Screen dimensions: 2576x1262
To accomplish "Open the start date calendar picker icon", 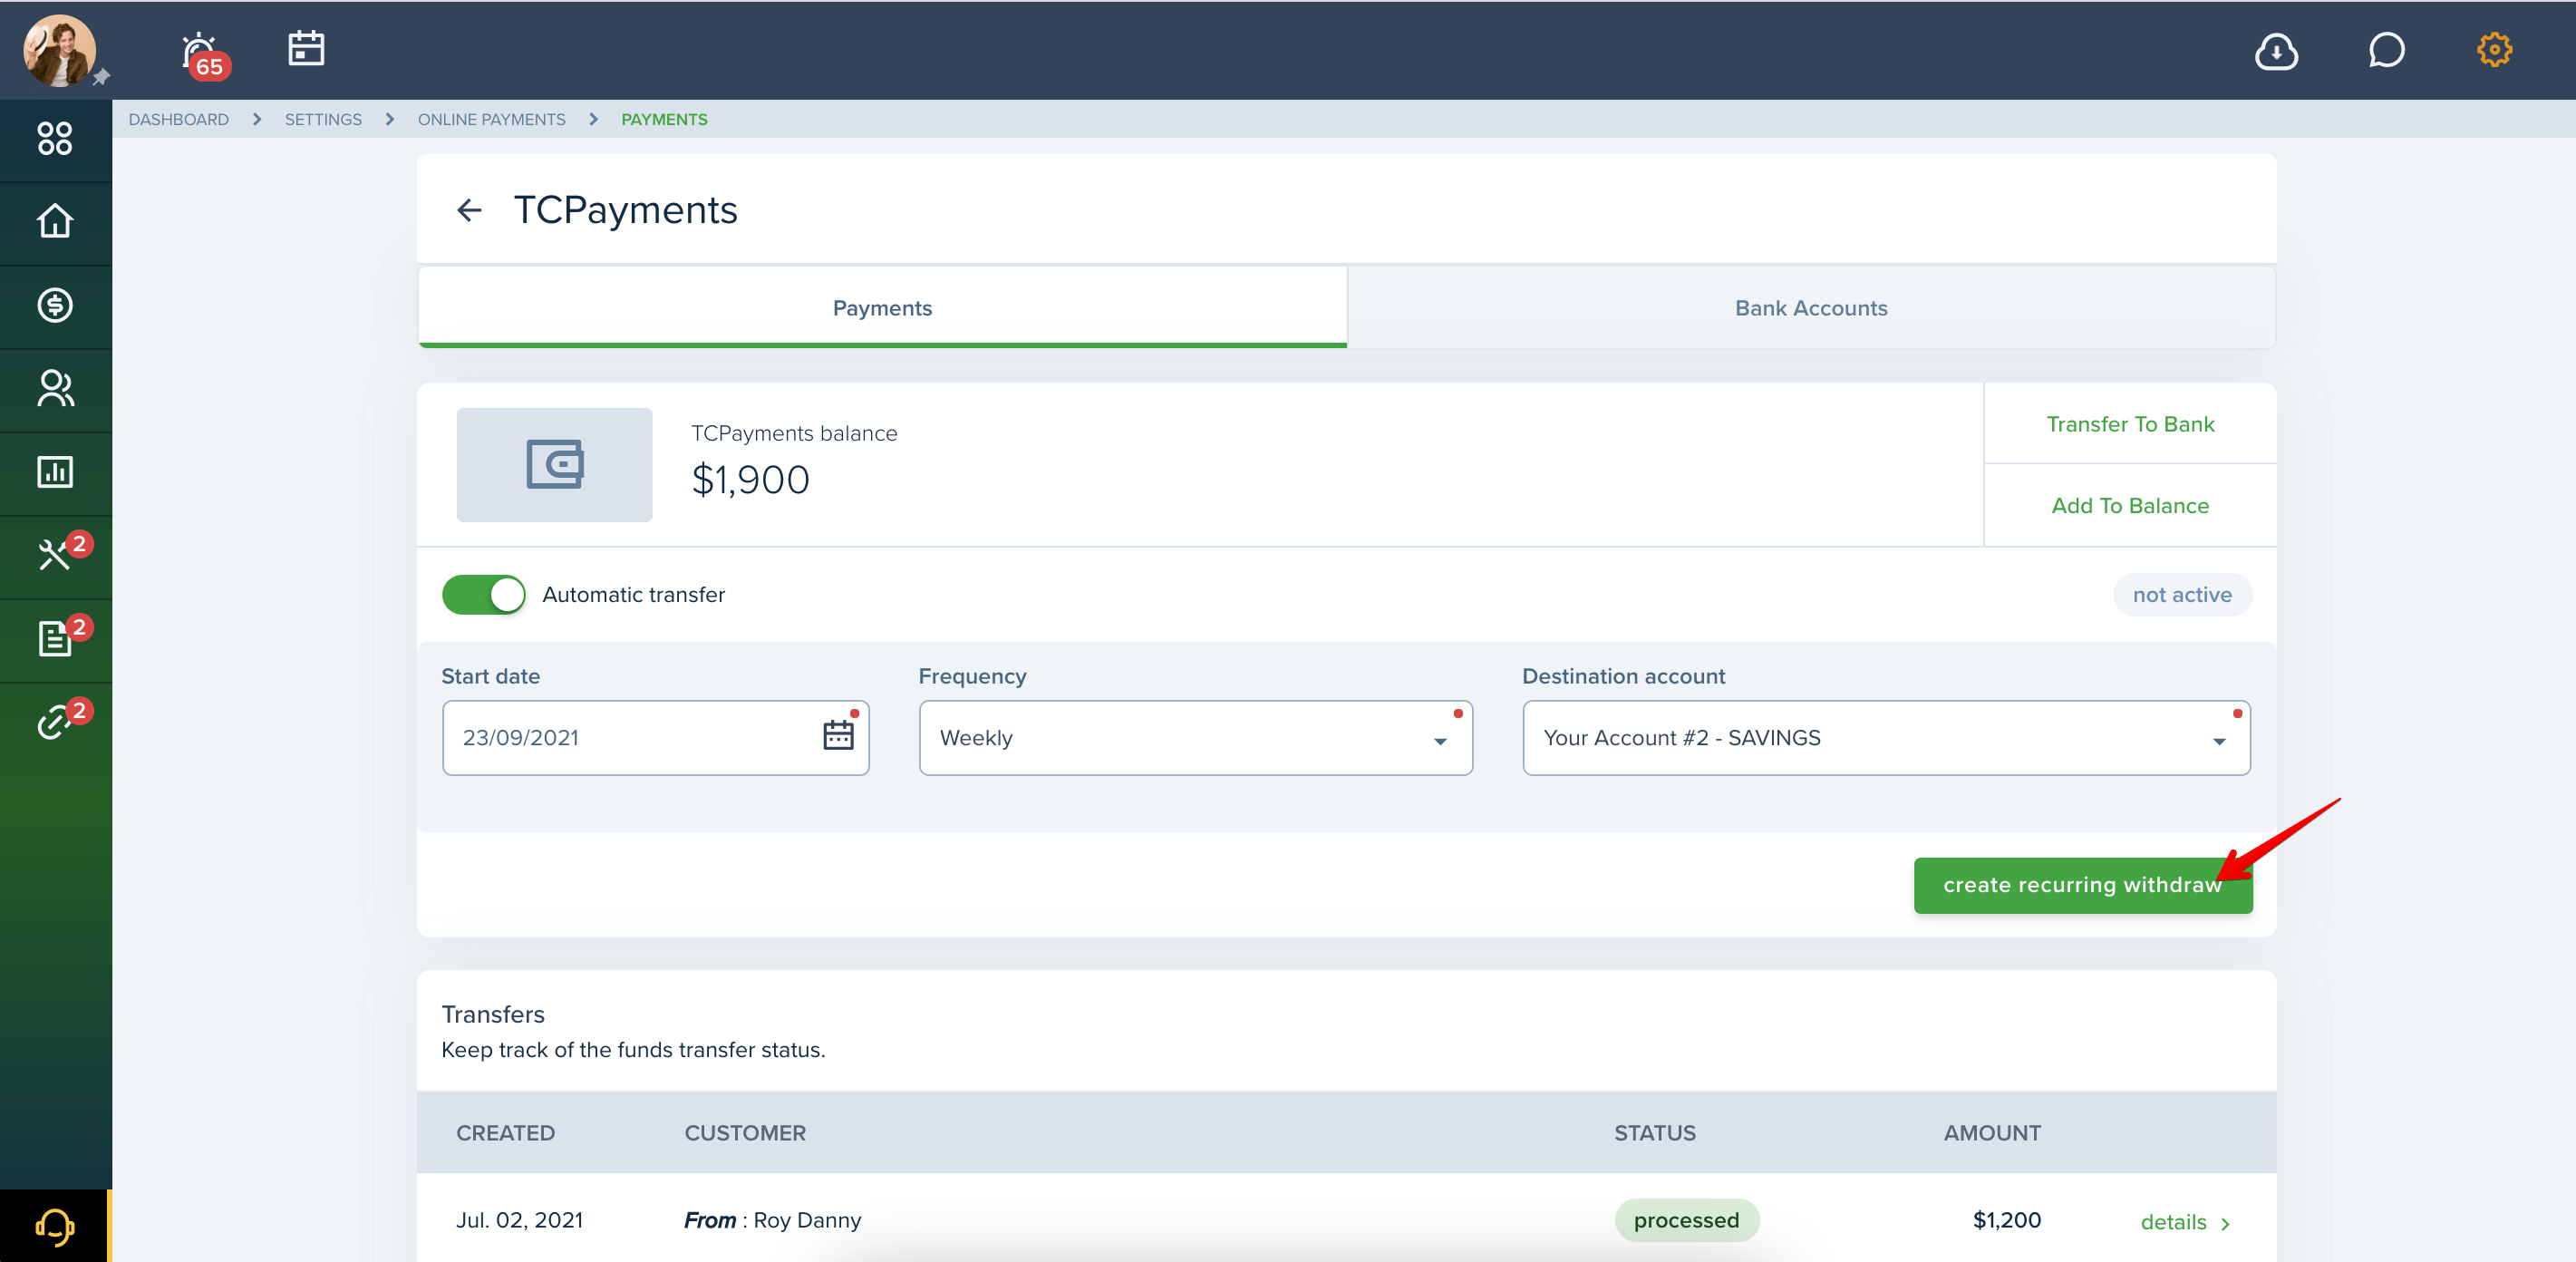I will coord(838,736).
